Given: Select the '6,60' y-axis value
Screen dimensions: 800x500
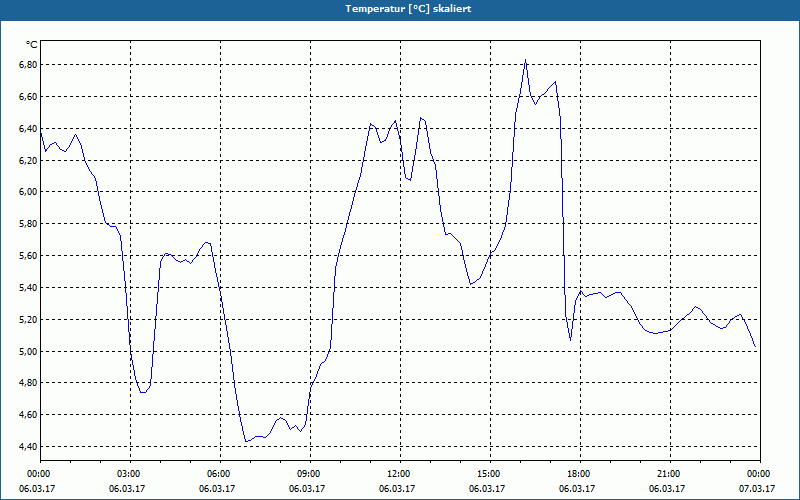Looking at the screenshot, I should 29,96.
